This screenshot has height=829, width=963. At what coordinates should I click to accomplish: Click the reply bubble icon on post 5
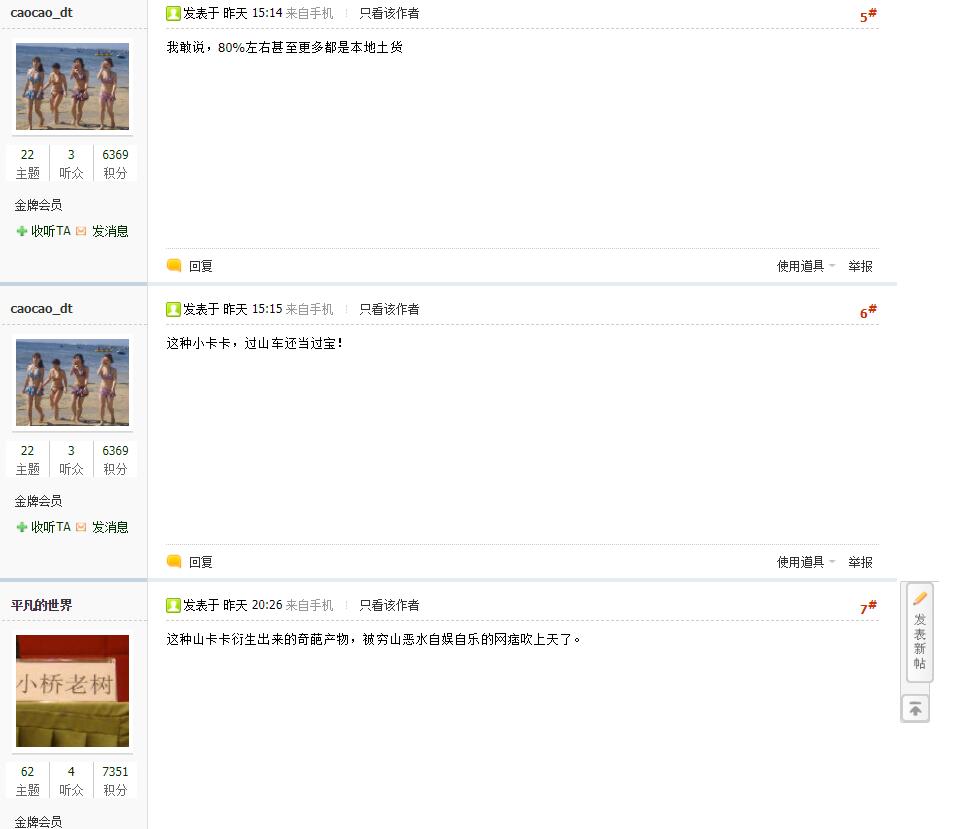(174, 265)
